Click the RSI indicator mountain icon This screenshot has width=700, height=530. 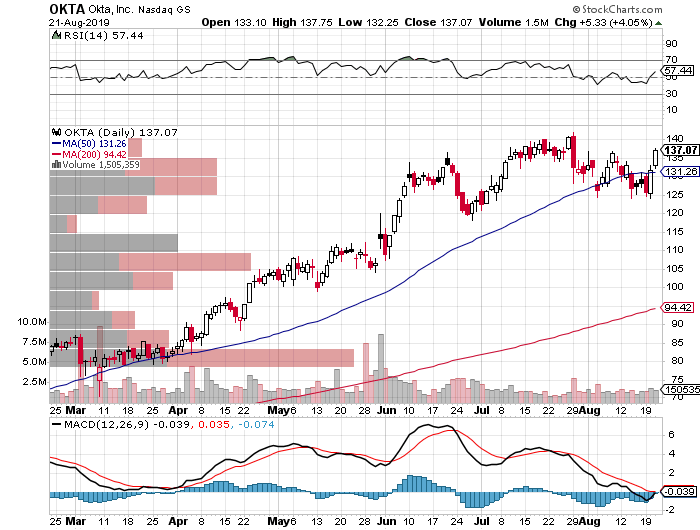pyautogui.click(x=56, y=35)
